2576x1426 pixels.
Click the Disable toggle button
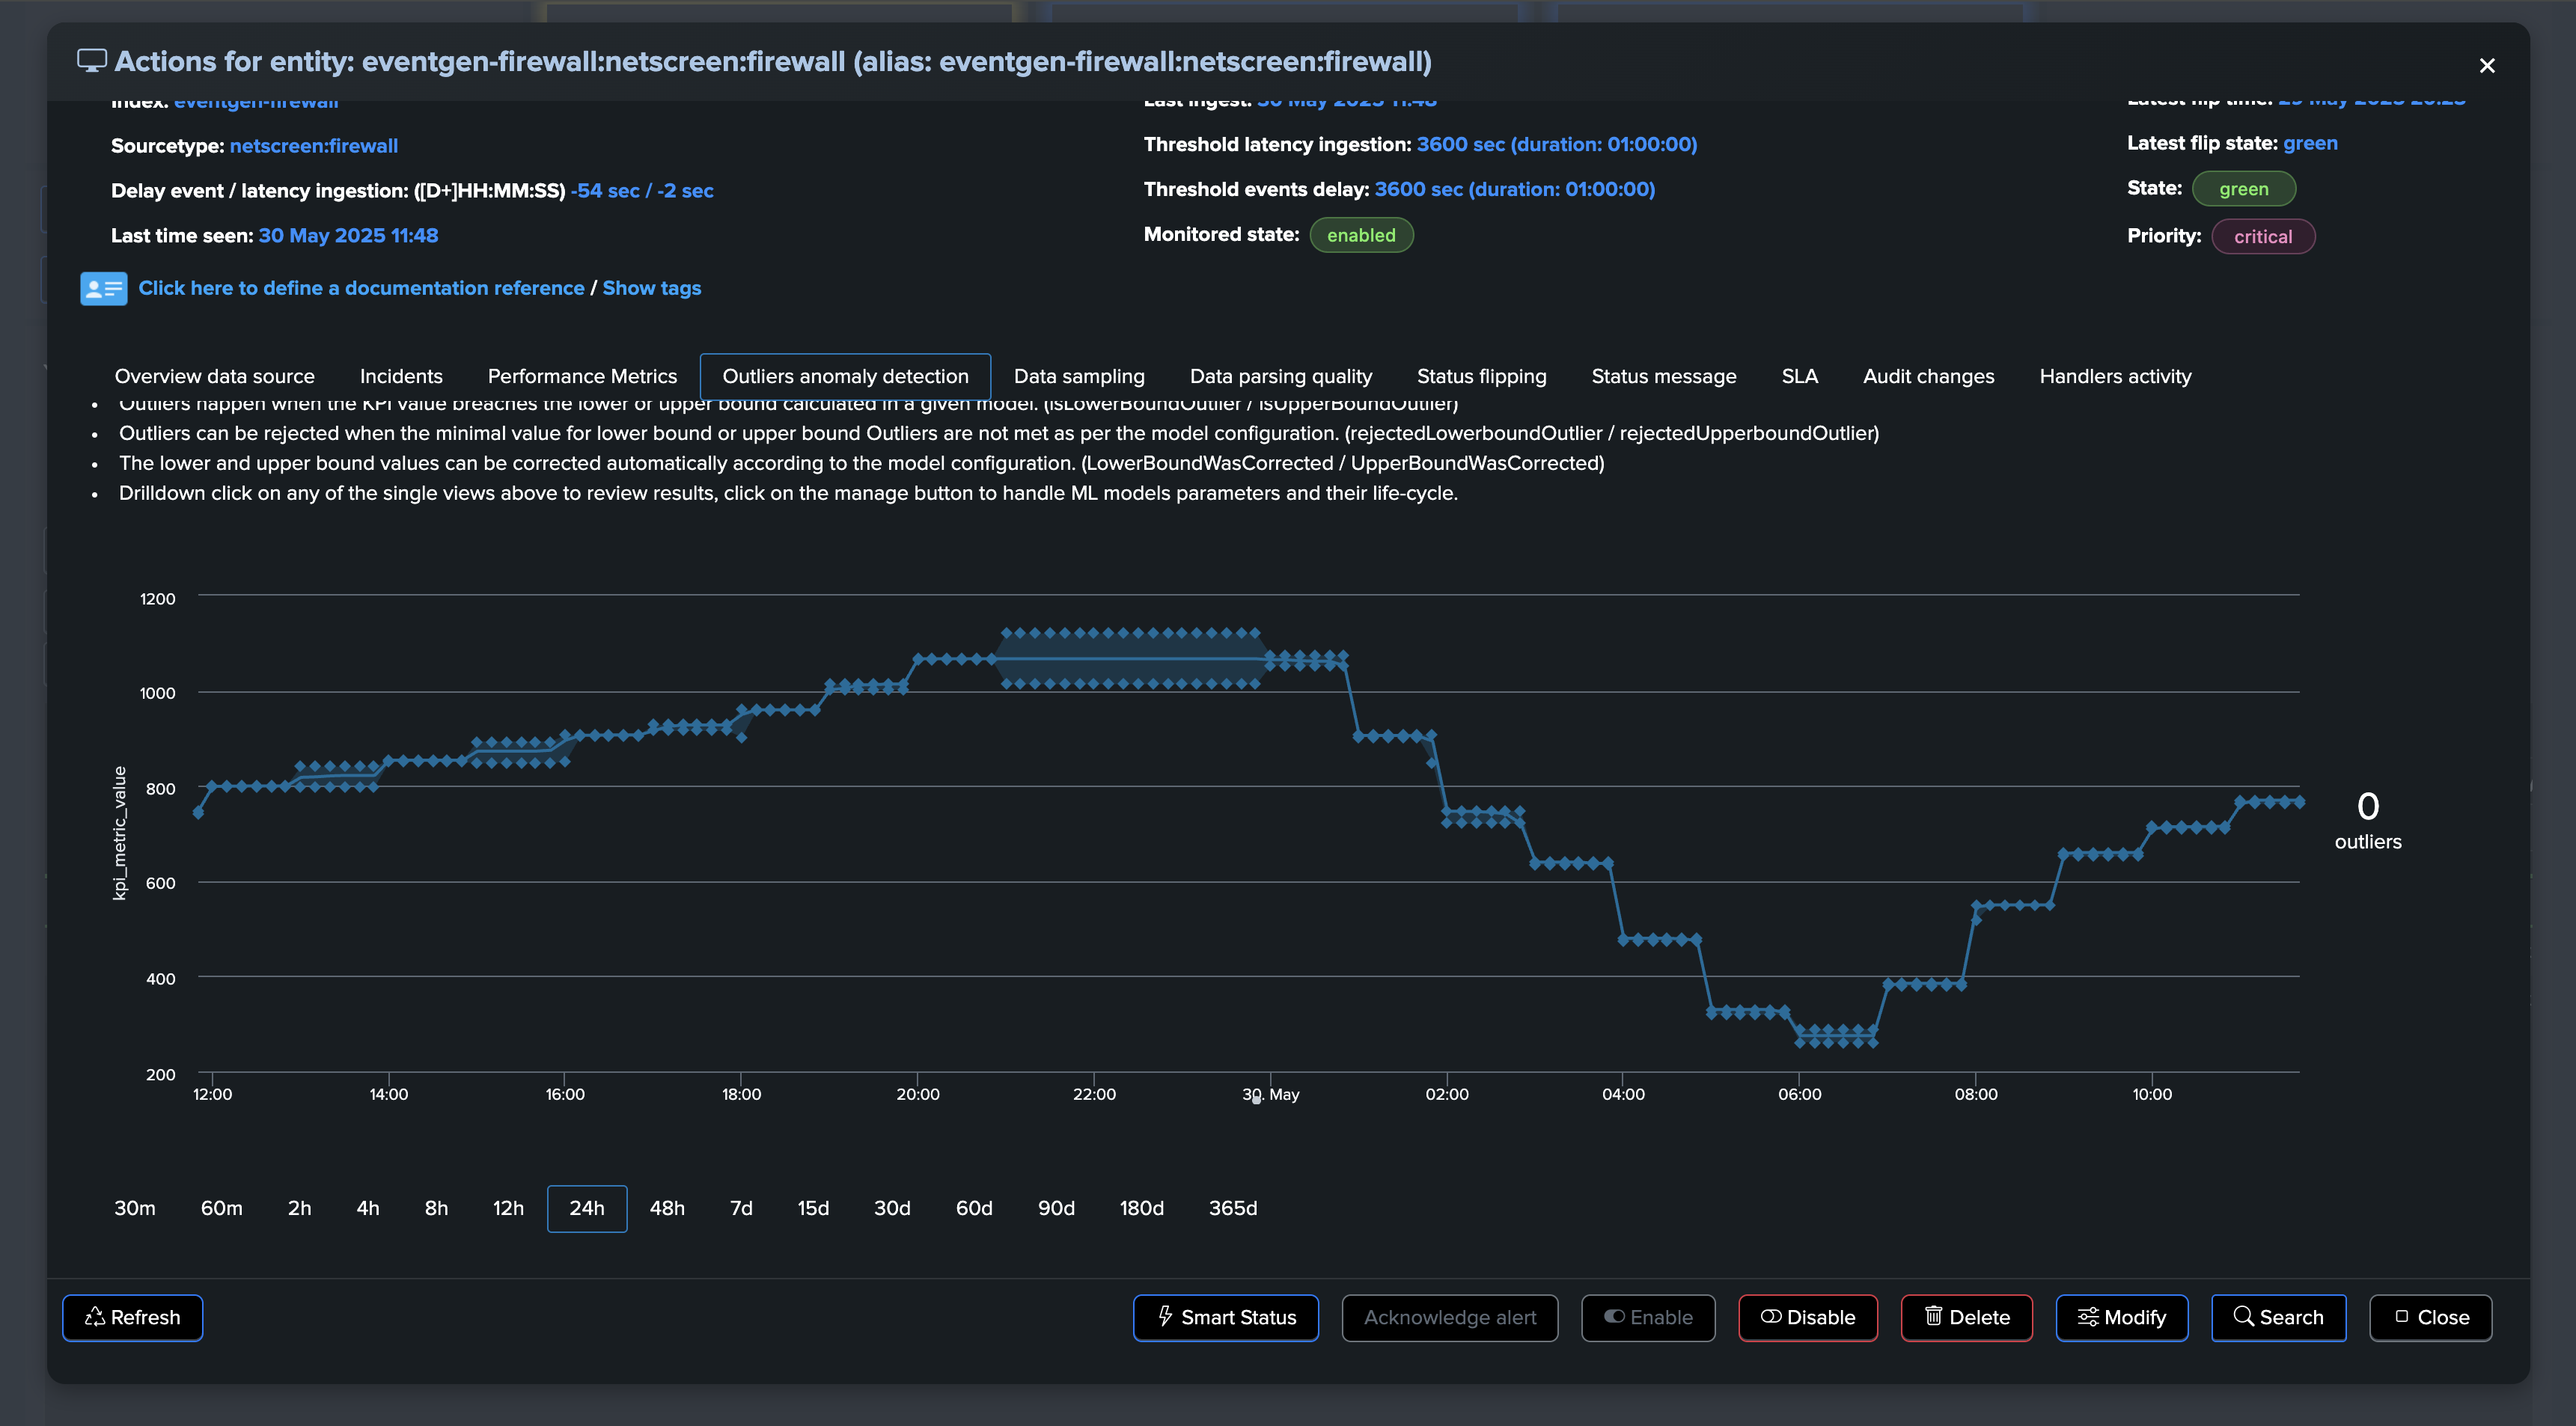[x=1807, y=1317]
